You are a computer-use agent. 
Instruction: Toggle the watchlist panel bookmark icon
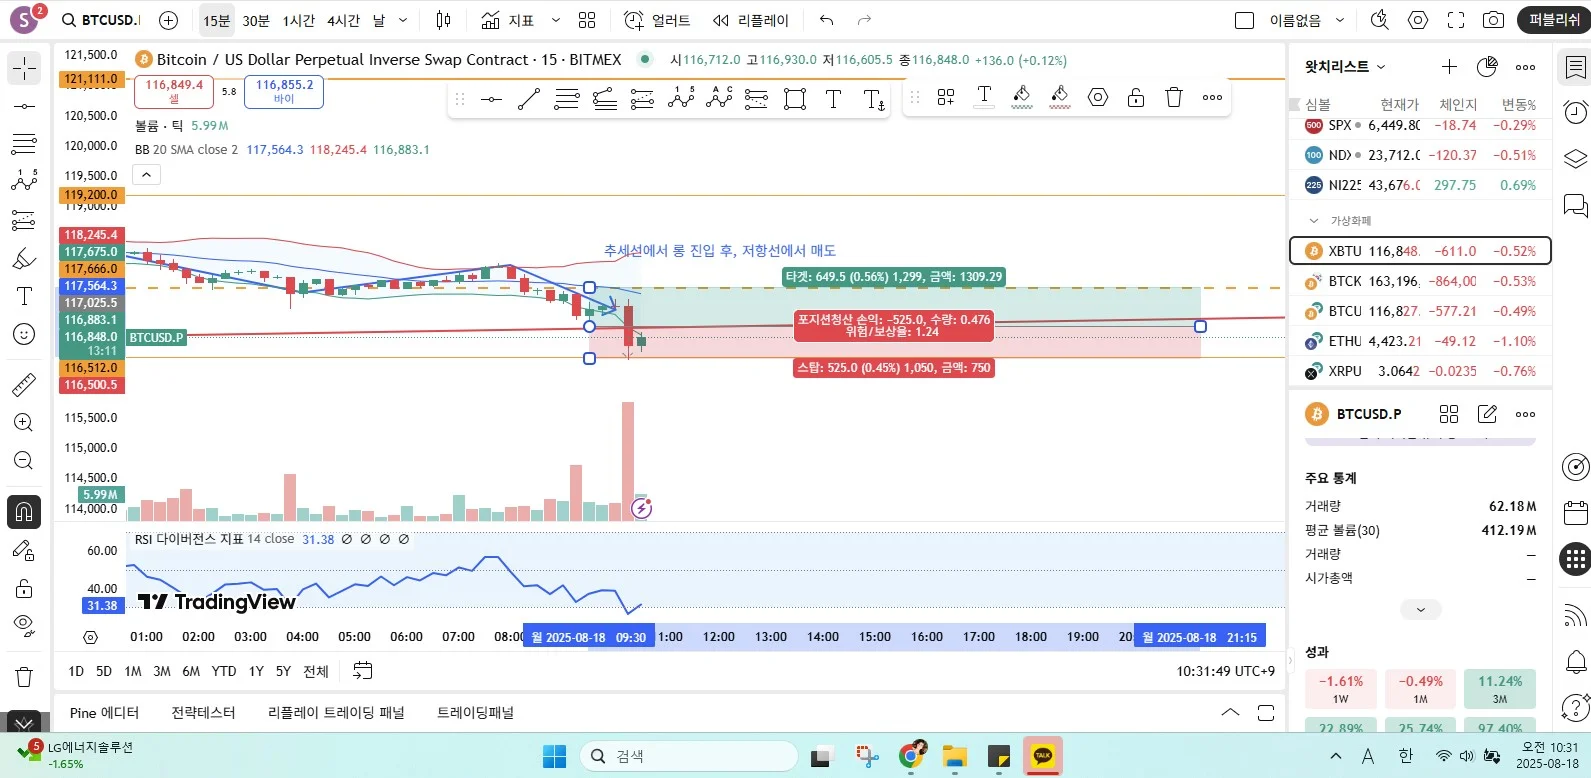tap(1575, 67)
